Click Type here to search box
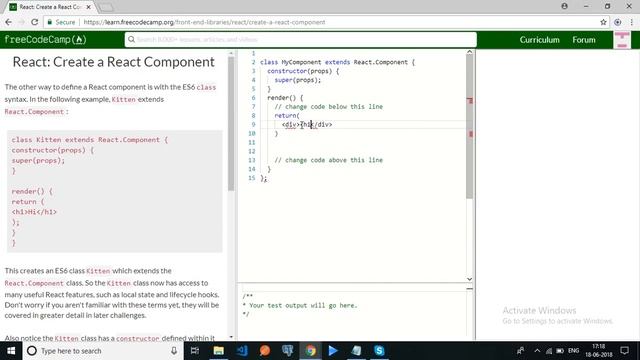The width and height of the screenshot is (640, 360). [x=102, y=351]
